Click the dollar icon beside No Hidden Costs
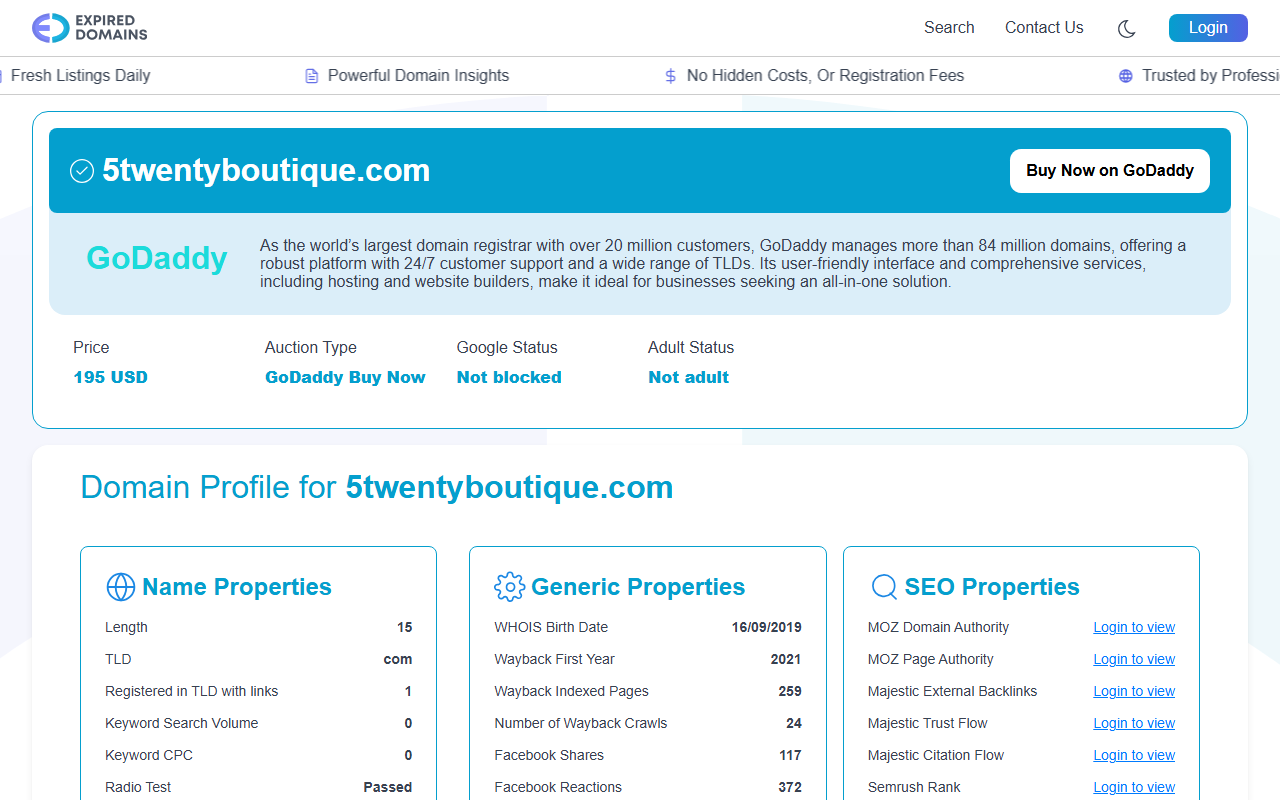The image size is (1280, 800). coord(671,76)
